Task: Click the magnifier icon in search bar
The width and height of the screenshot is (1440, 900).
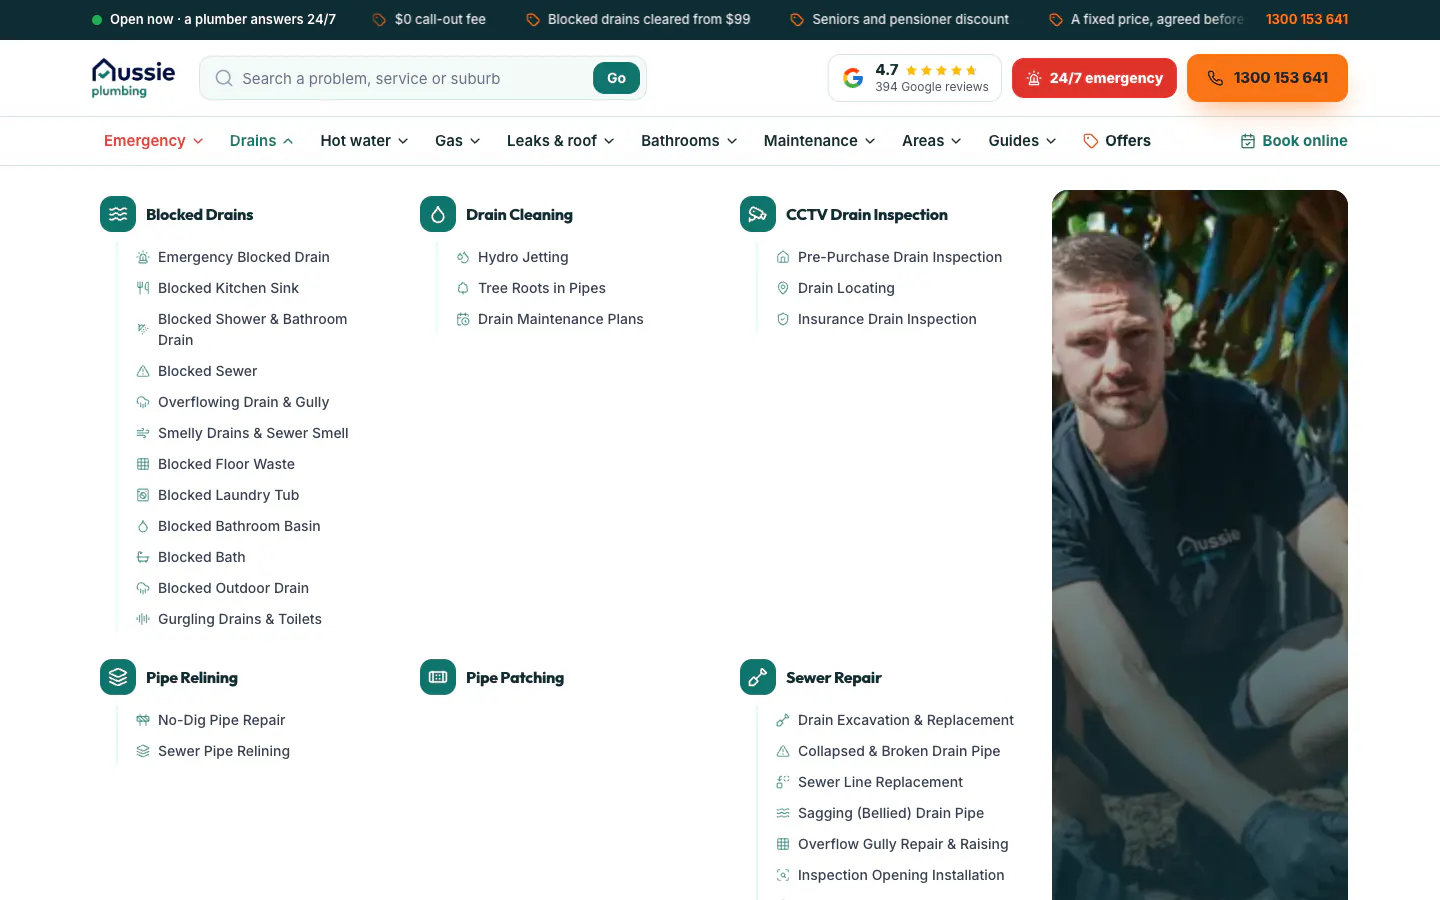Action: [224, 78]
